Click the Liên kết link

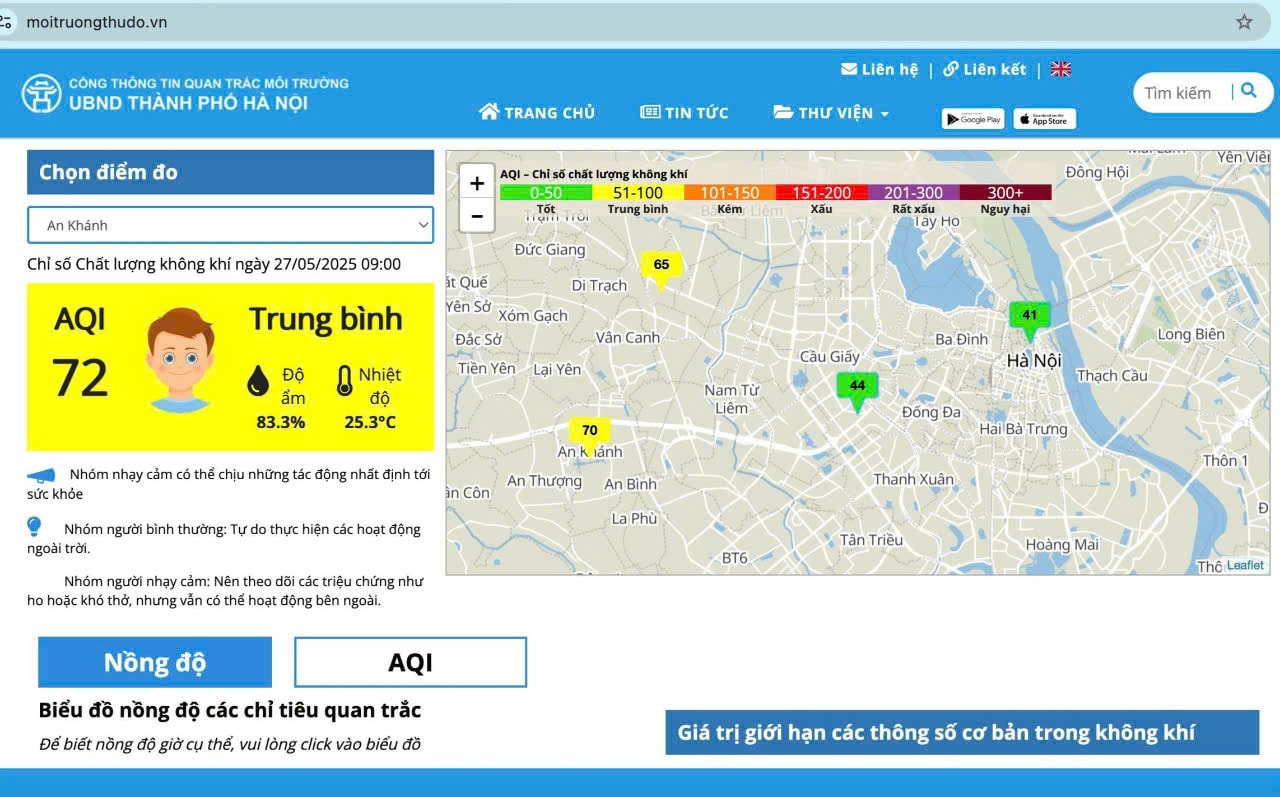tap(984, 69)
